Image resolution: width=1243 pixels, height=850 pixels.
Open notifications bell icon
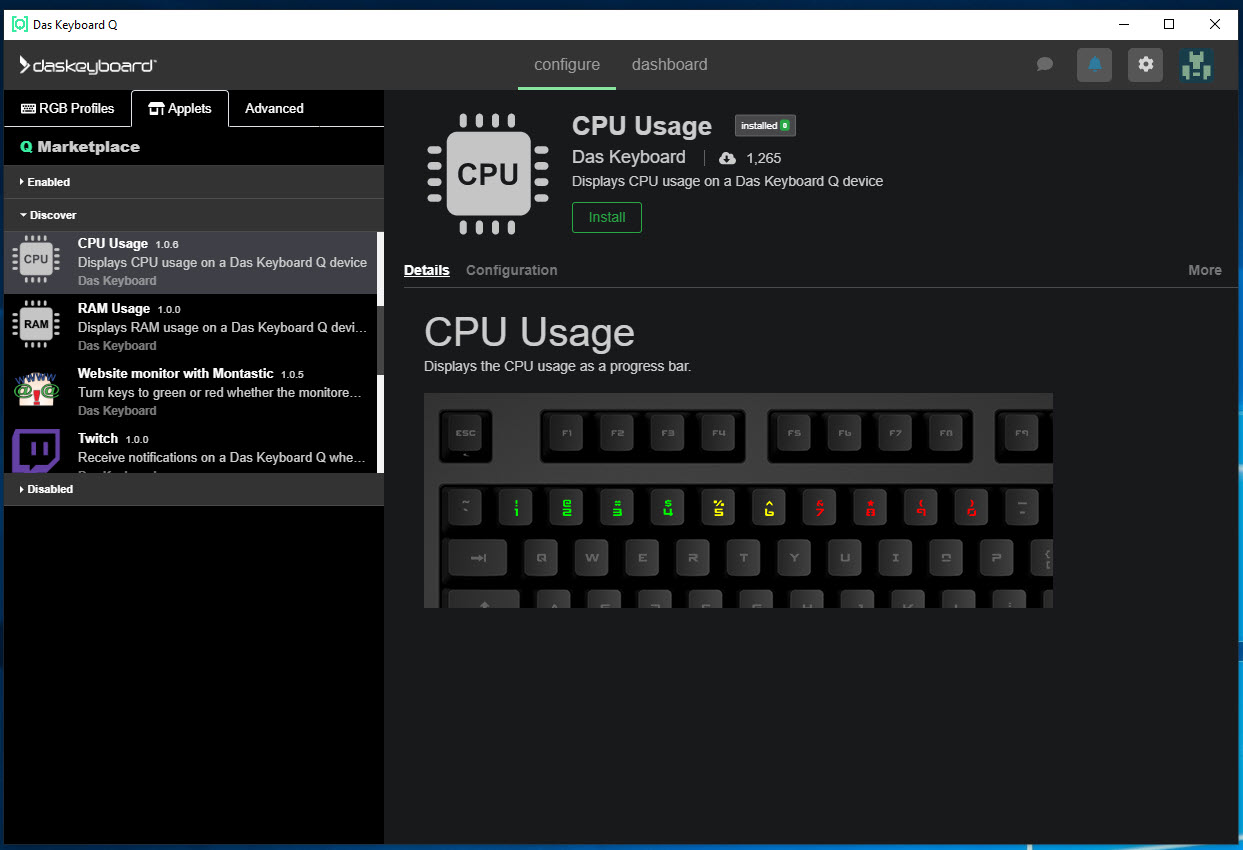click(x=1094, y=65)
